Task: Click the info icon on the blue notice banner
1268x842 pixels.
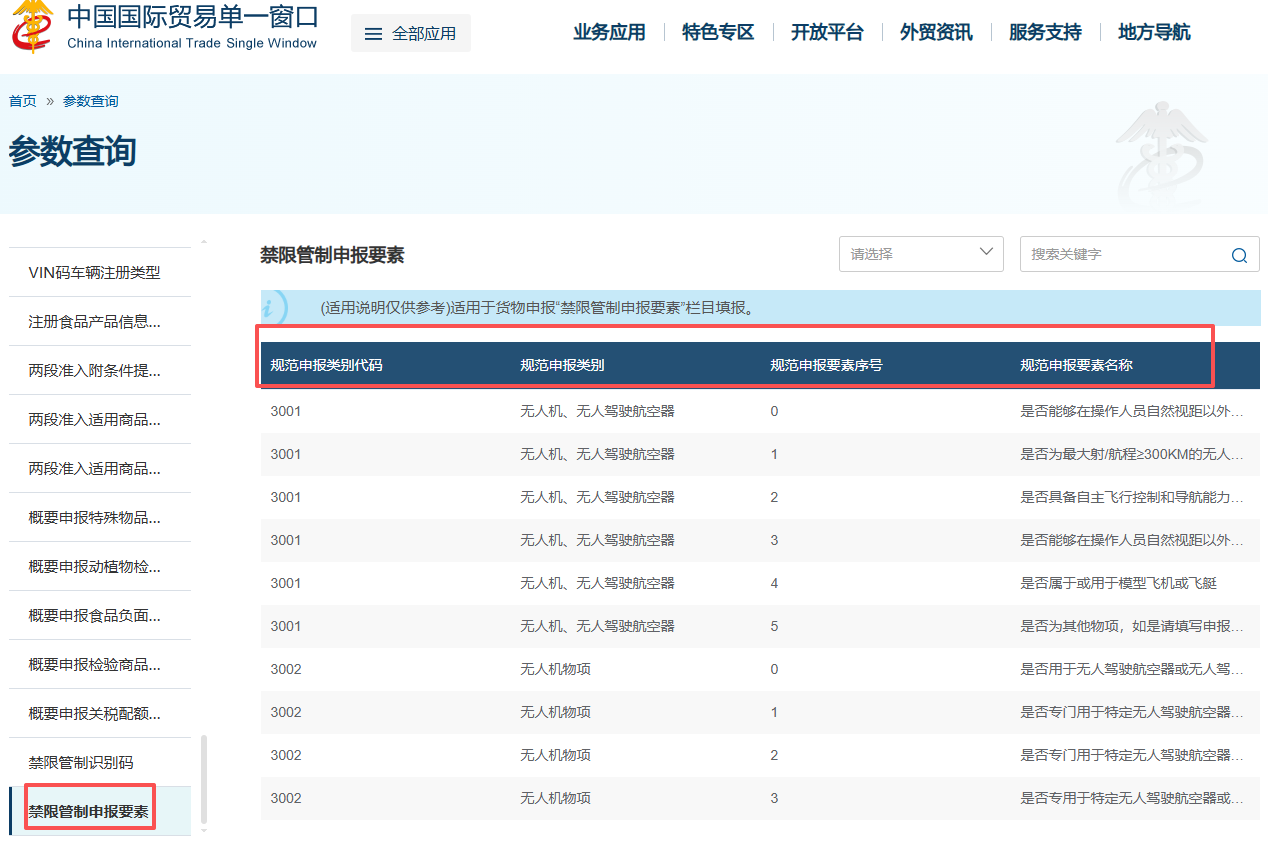Action: [270, 307]
